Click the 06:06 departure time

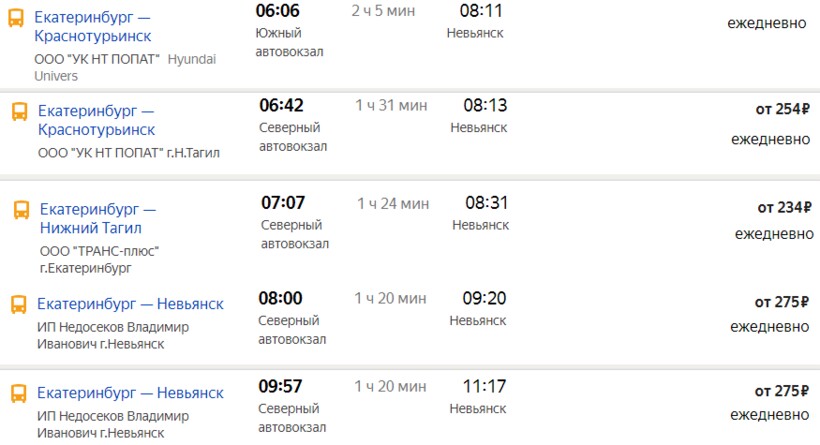(278, 11)
